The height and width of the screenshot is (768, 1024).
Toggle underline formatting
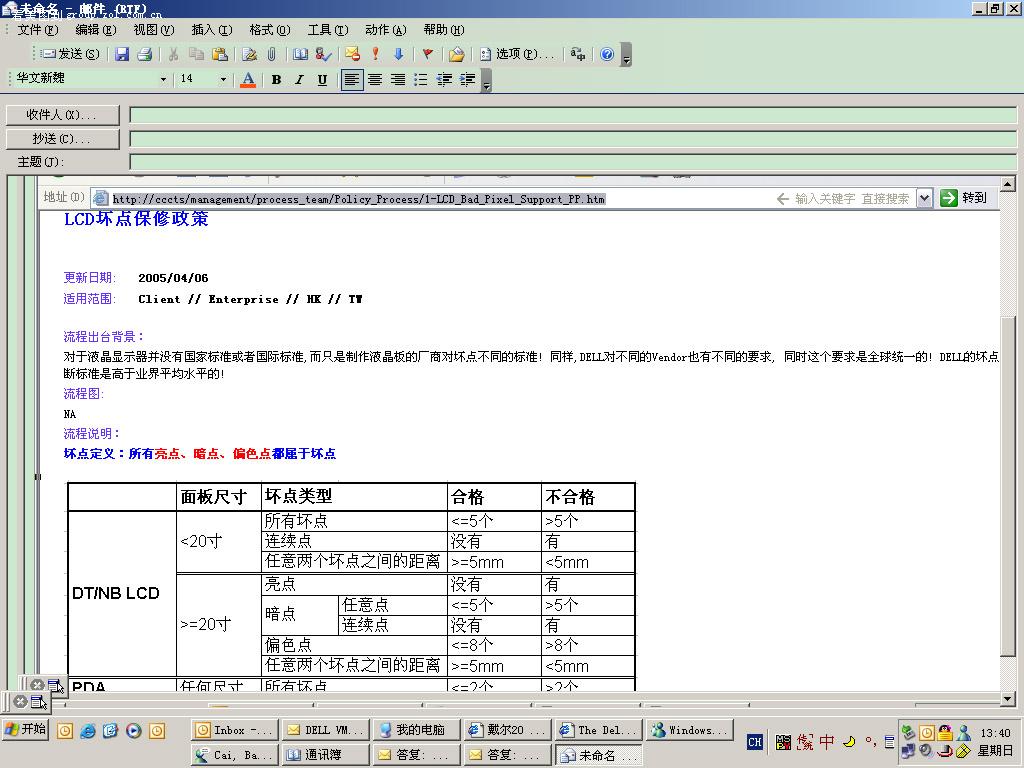coord(322,80)
